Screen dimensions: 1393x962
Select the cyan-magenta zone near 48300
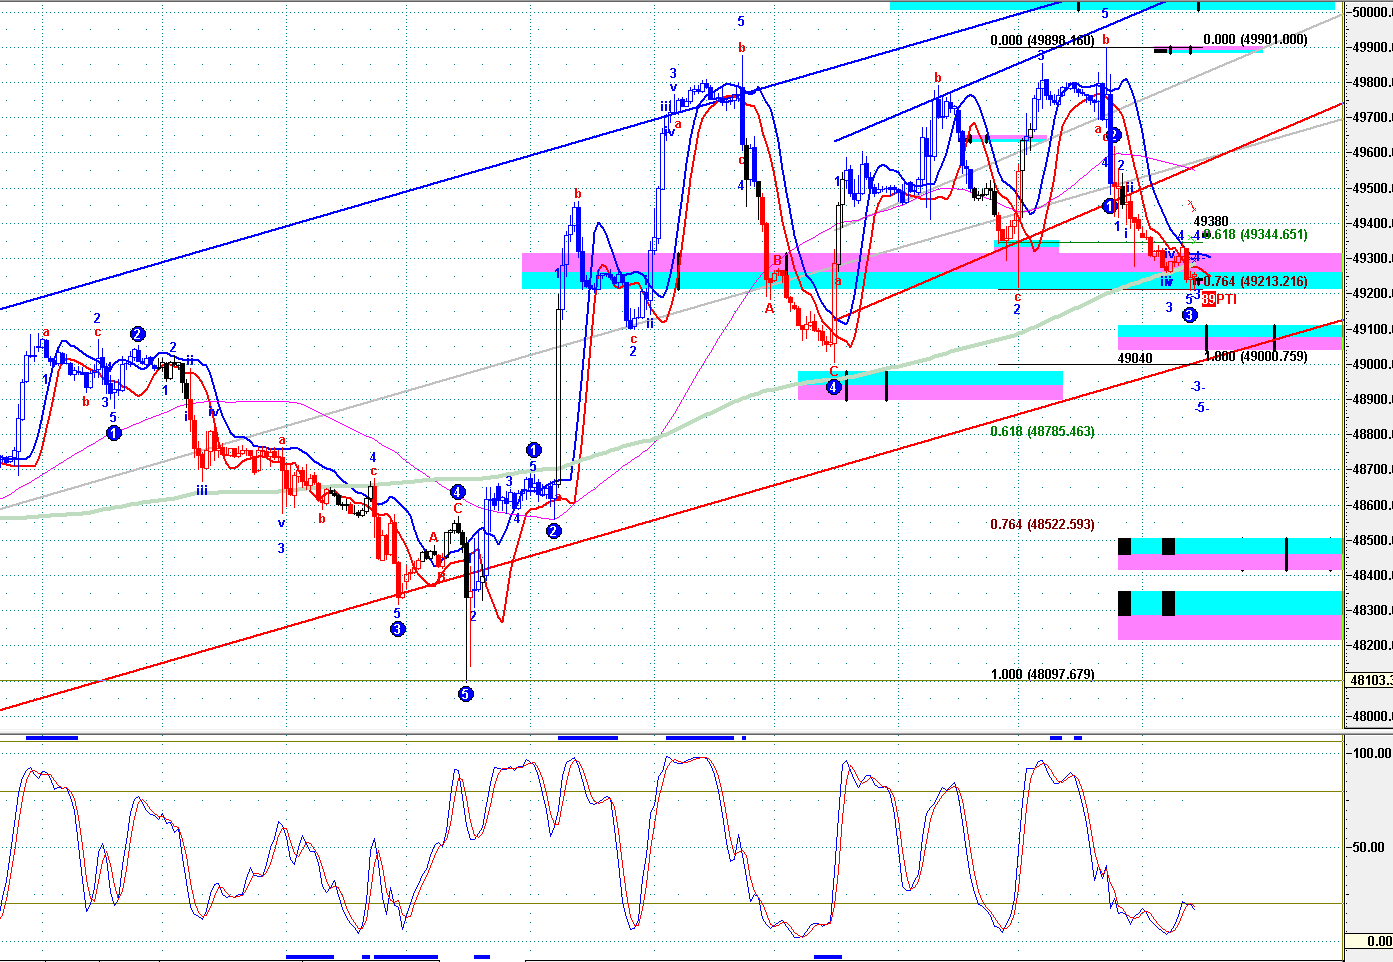pyautogui.click(x=1230, y=615)
